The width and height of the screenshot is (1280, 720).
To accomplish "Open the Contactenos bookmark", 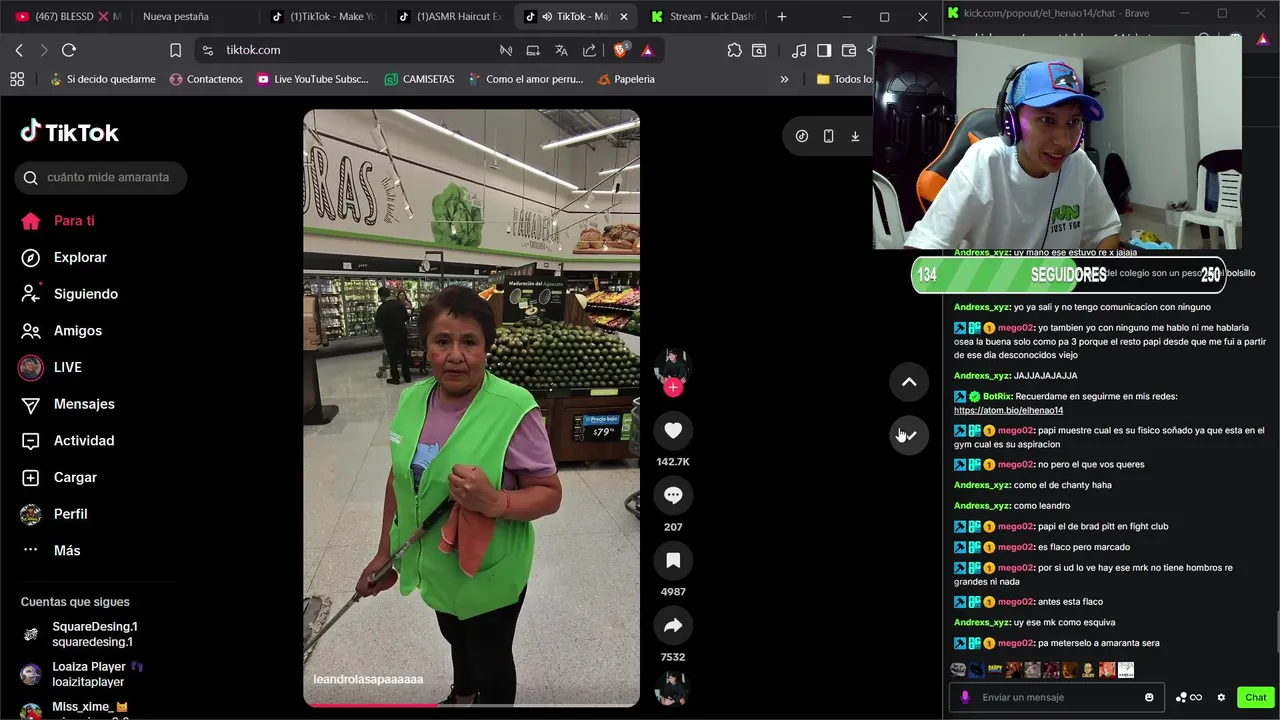I will (206, 79).
